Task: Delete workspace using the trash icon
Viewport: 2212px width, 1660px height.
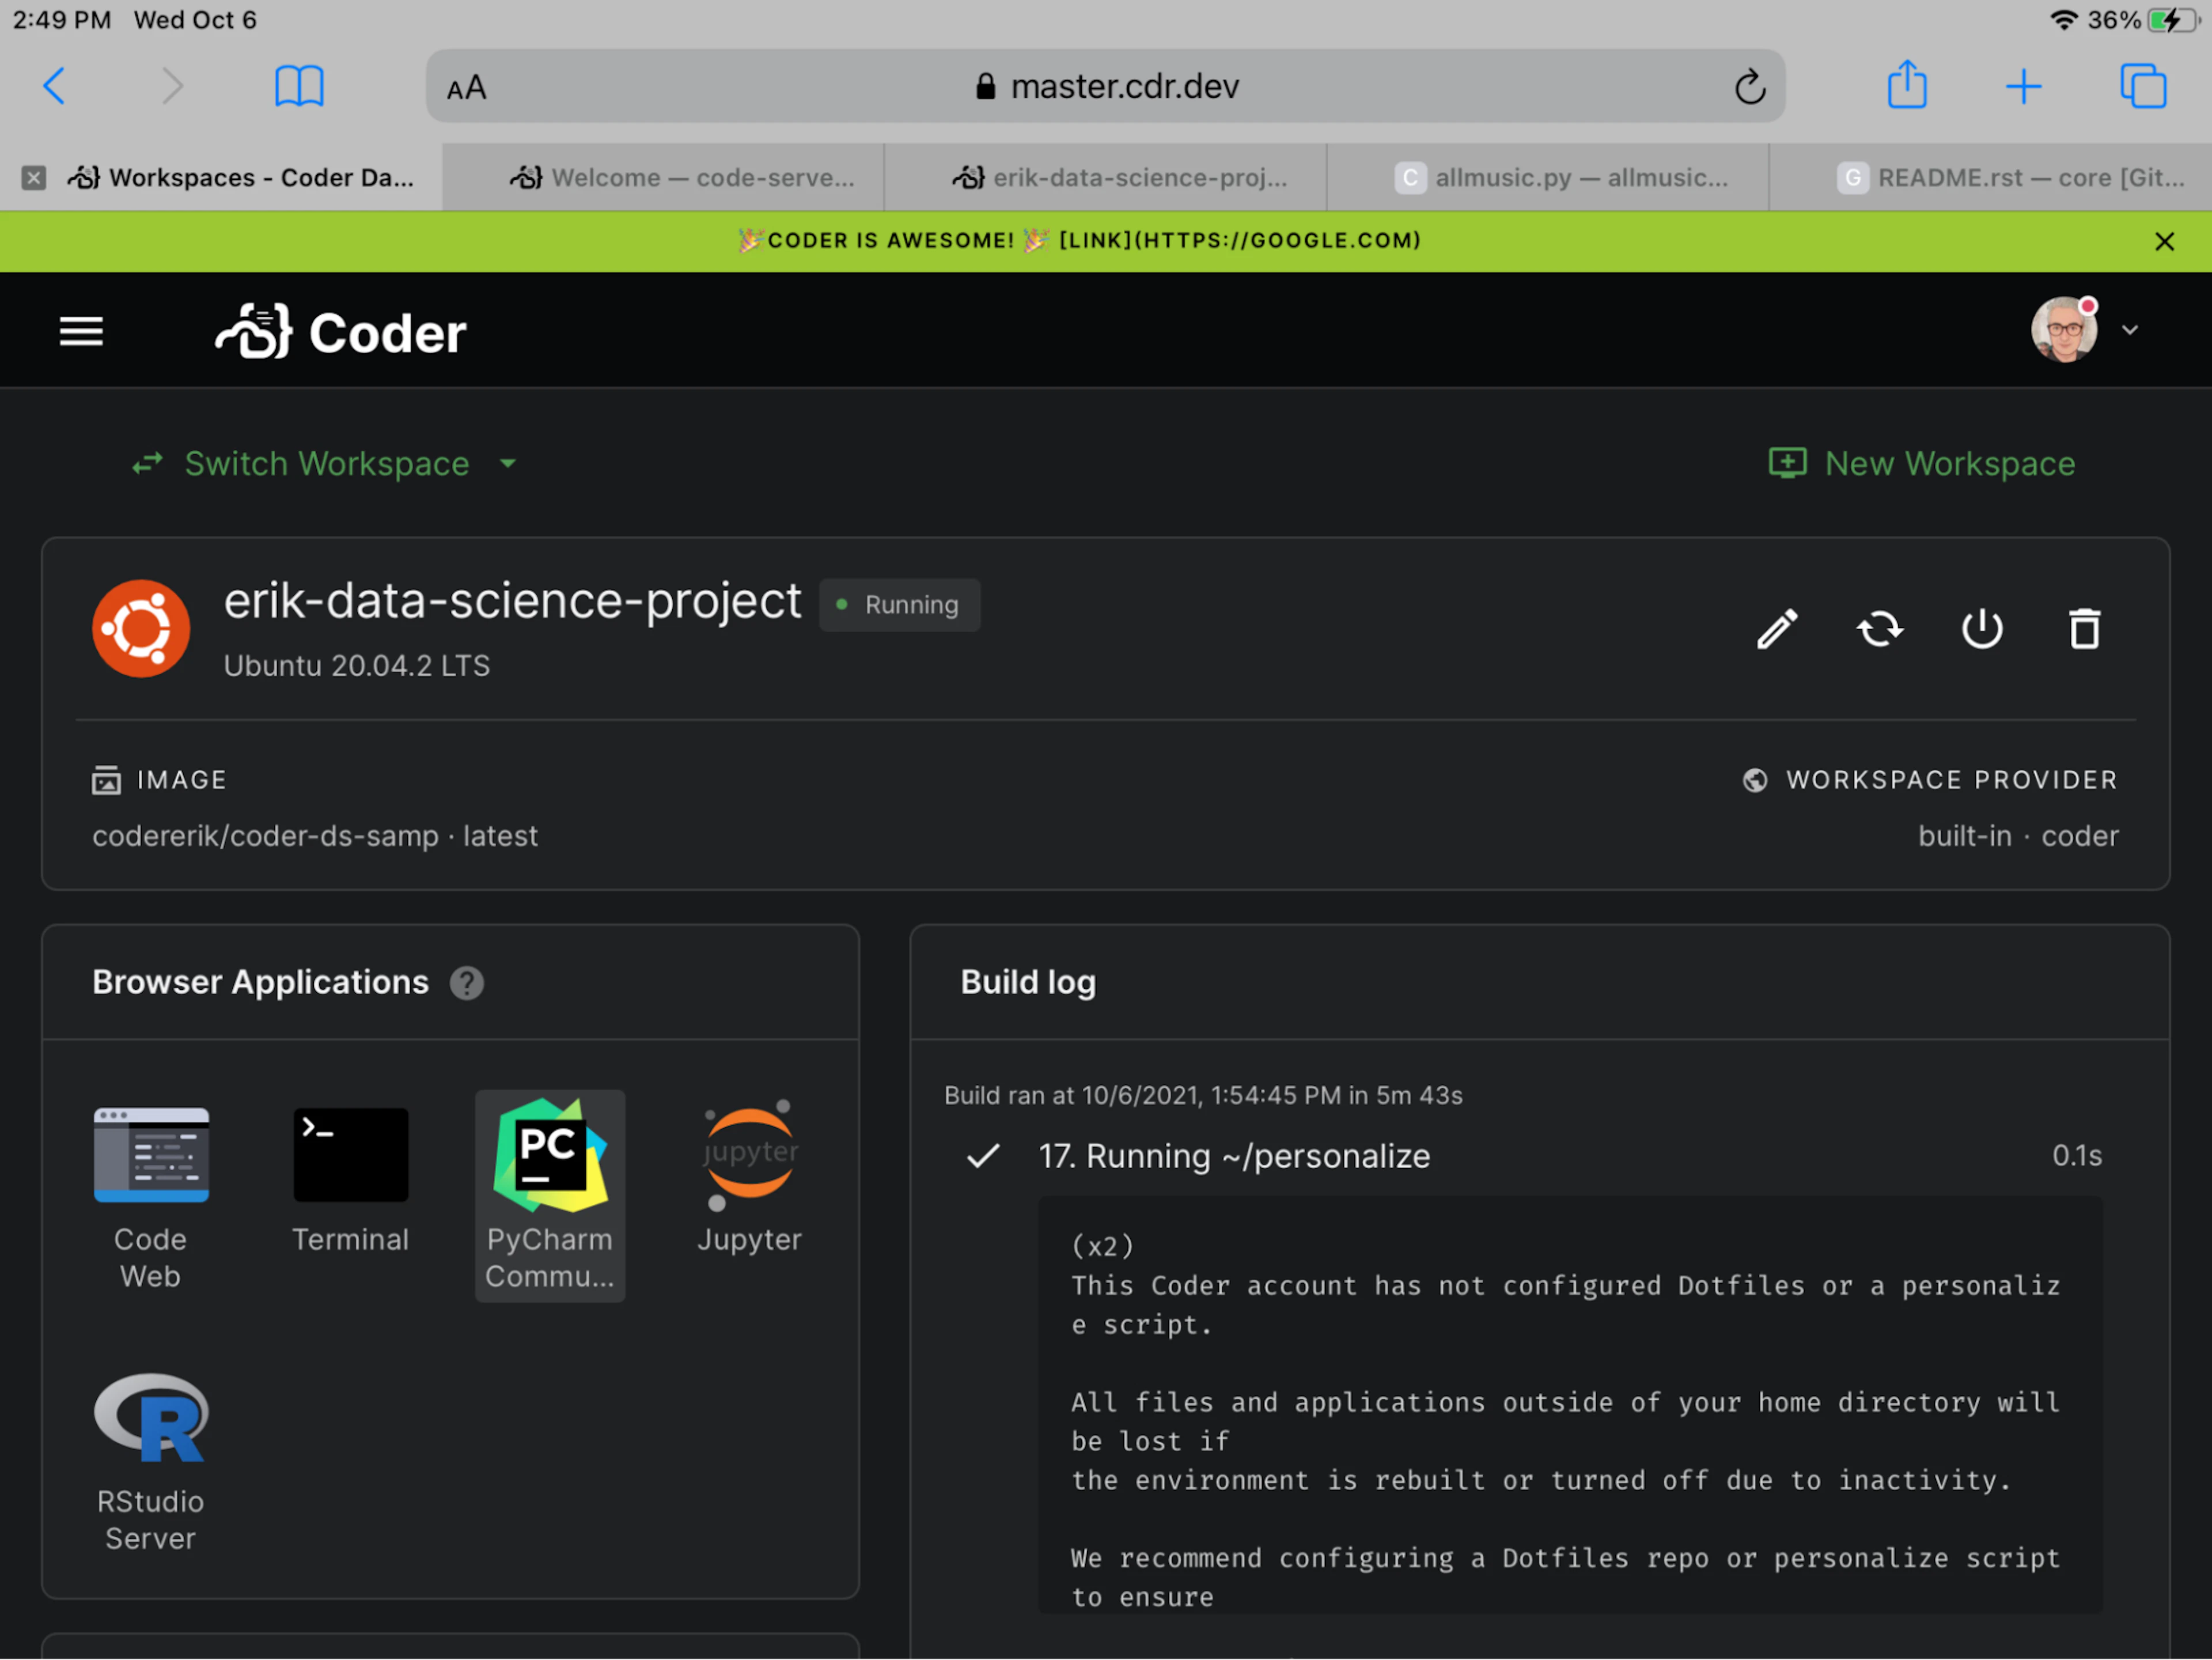Action: (x=2084, y=630)
